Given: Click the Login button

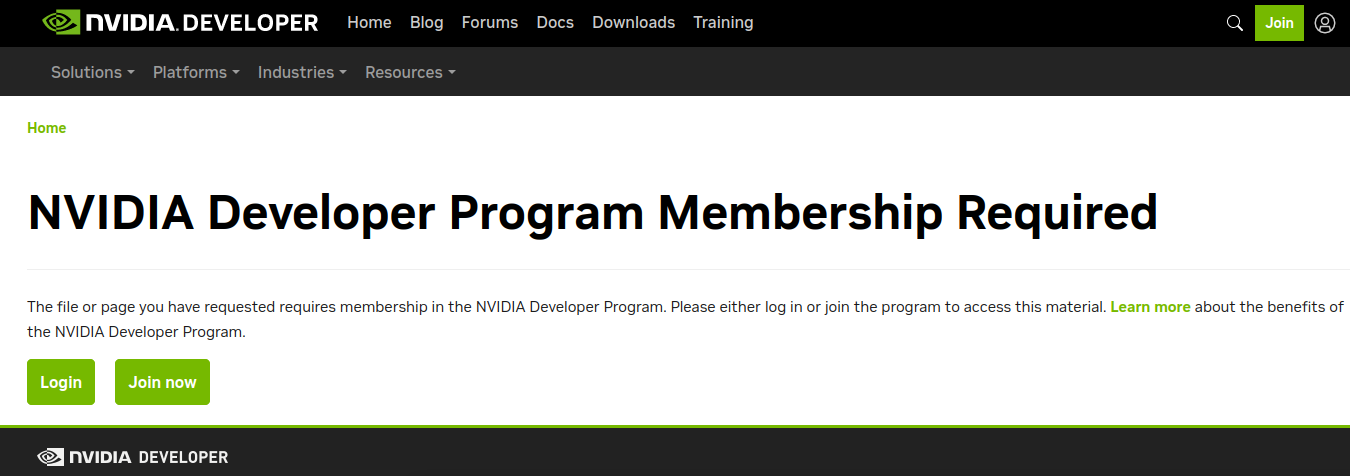Looking at the screenshot, I should coord(61,382).
